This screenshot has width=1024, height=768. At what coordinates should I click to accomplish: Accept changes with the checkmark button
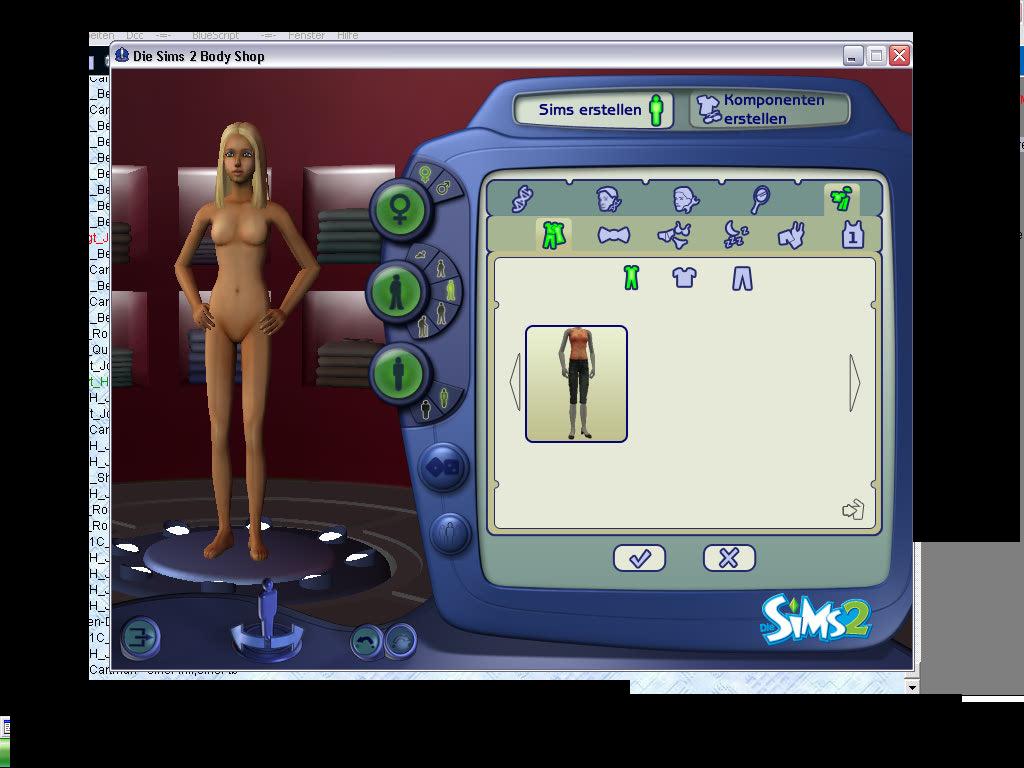point(639,558)
